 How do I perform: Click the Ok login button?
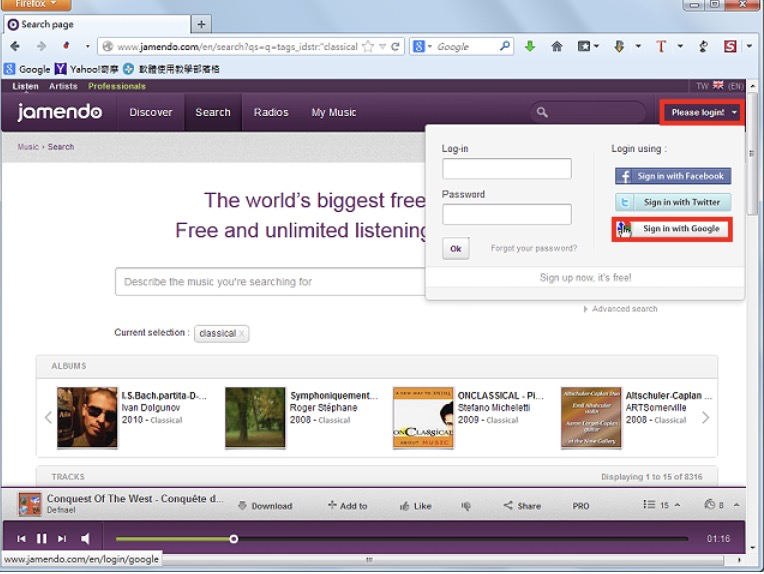456,249
